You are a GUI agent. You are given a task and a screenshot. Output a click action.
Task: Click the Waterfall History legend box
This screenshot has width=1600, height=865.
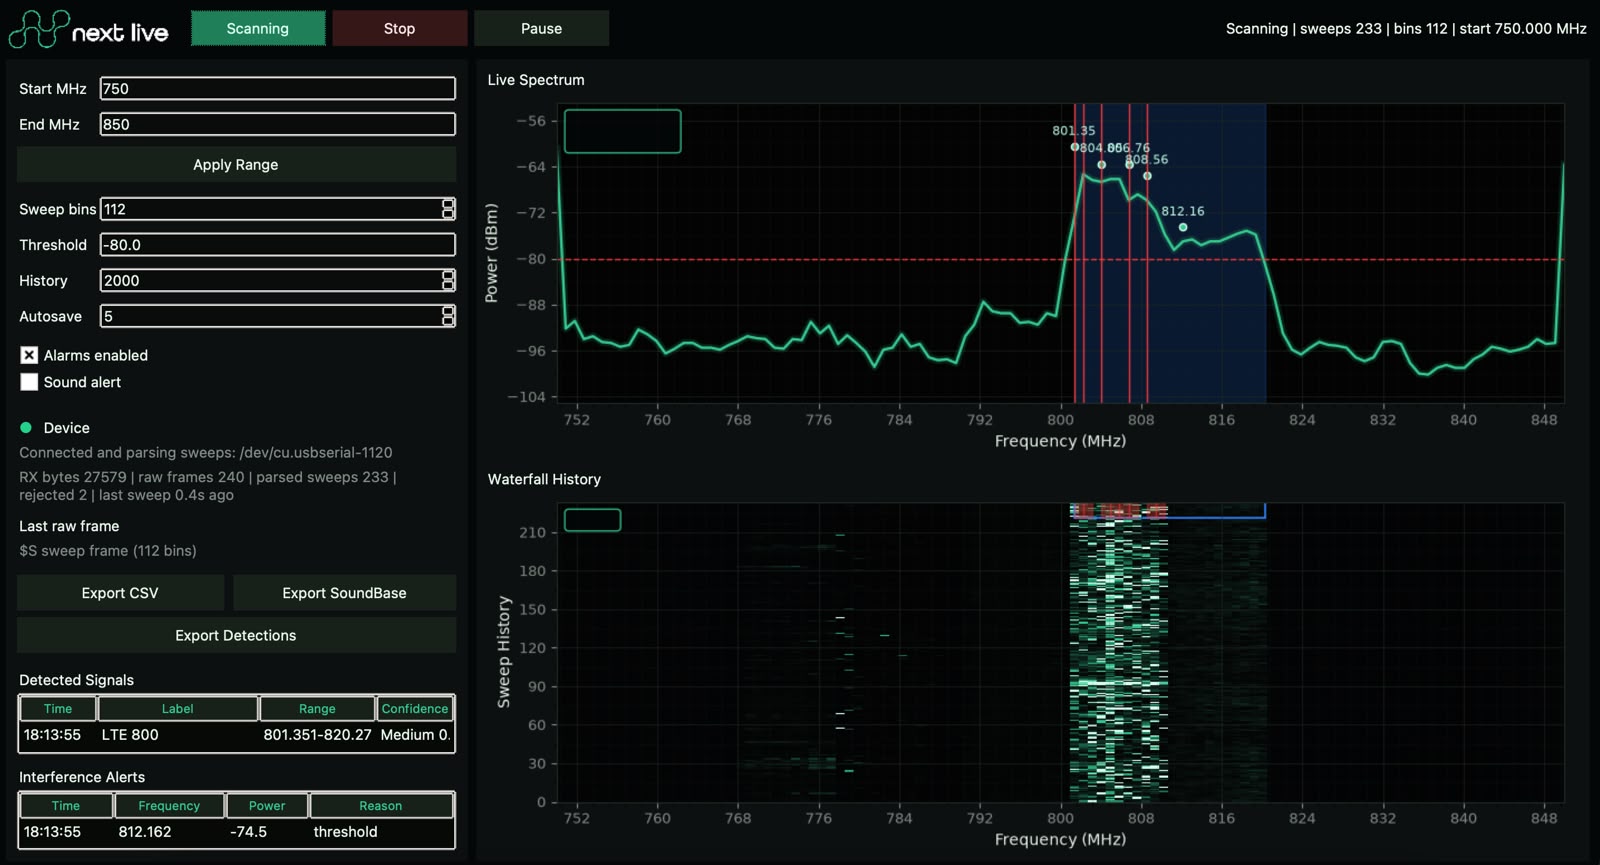pyautogui.click(x=593, y=520)
